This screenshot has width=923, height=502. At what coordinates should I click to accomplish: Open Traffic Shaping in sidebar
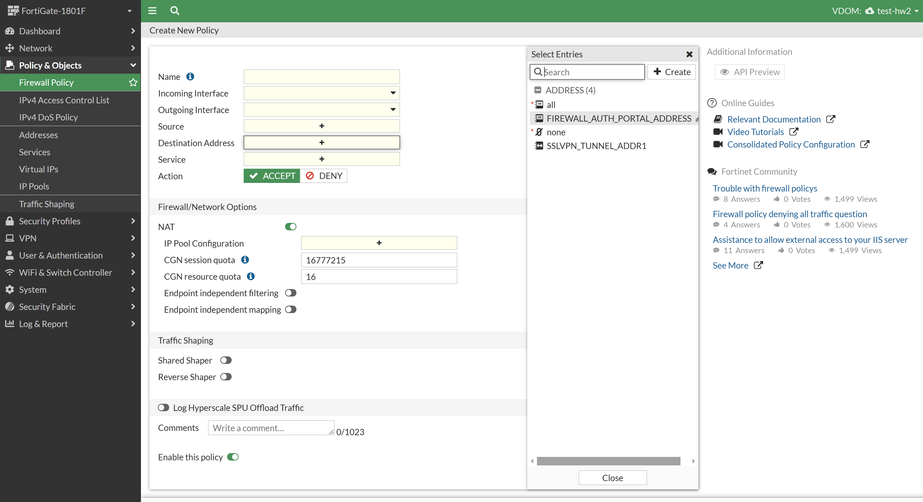(x=47, y=204)
